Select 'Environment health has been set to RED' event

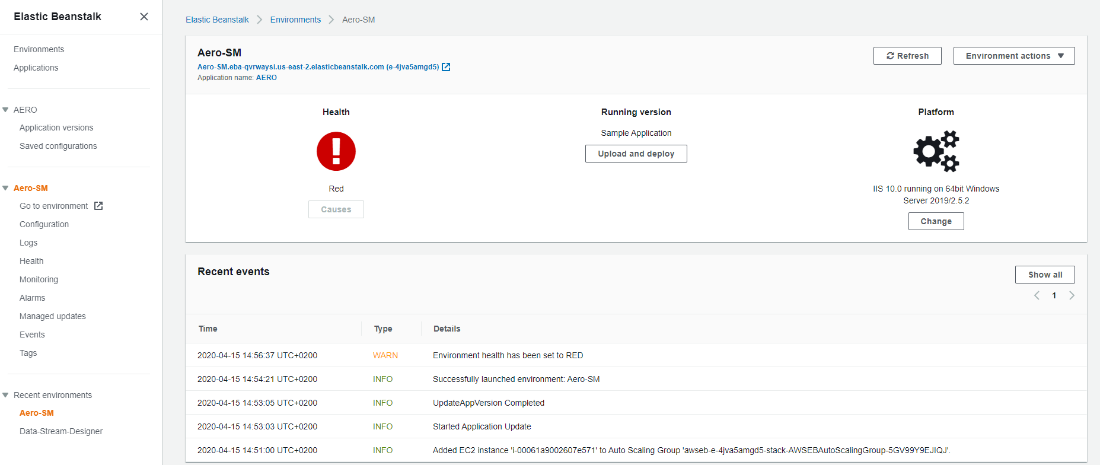(508, 356)
